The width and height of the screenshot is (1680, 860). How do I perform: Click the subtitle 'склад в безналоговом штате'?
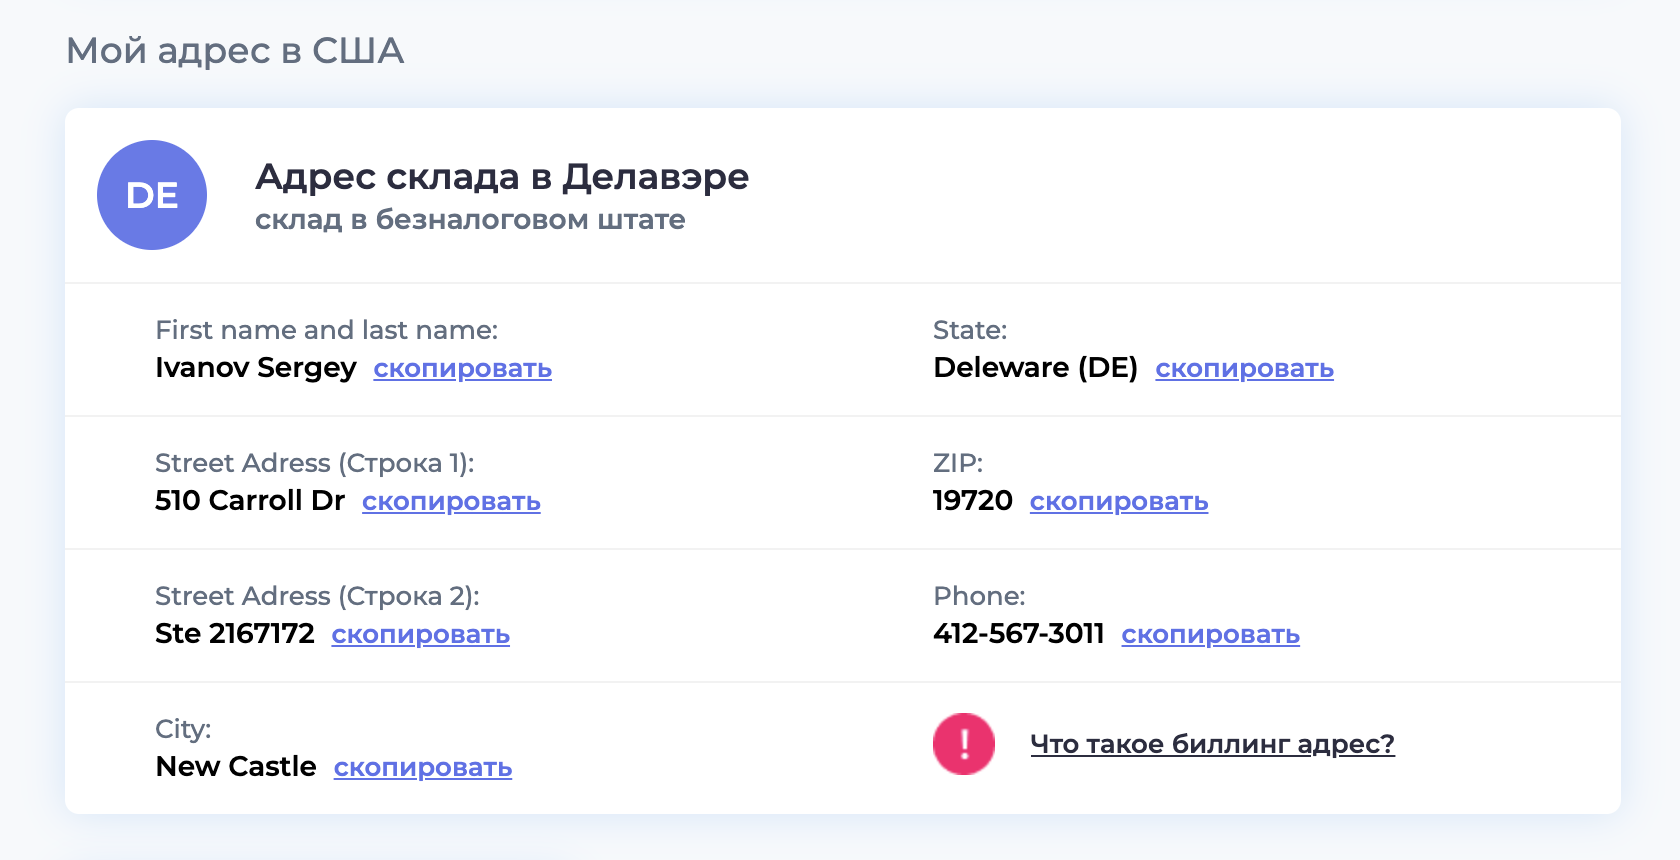[x=470, y=220]
